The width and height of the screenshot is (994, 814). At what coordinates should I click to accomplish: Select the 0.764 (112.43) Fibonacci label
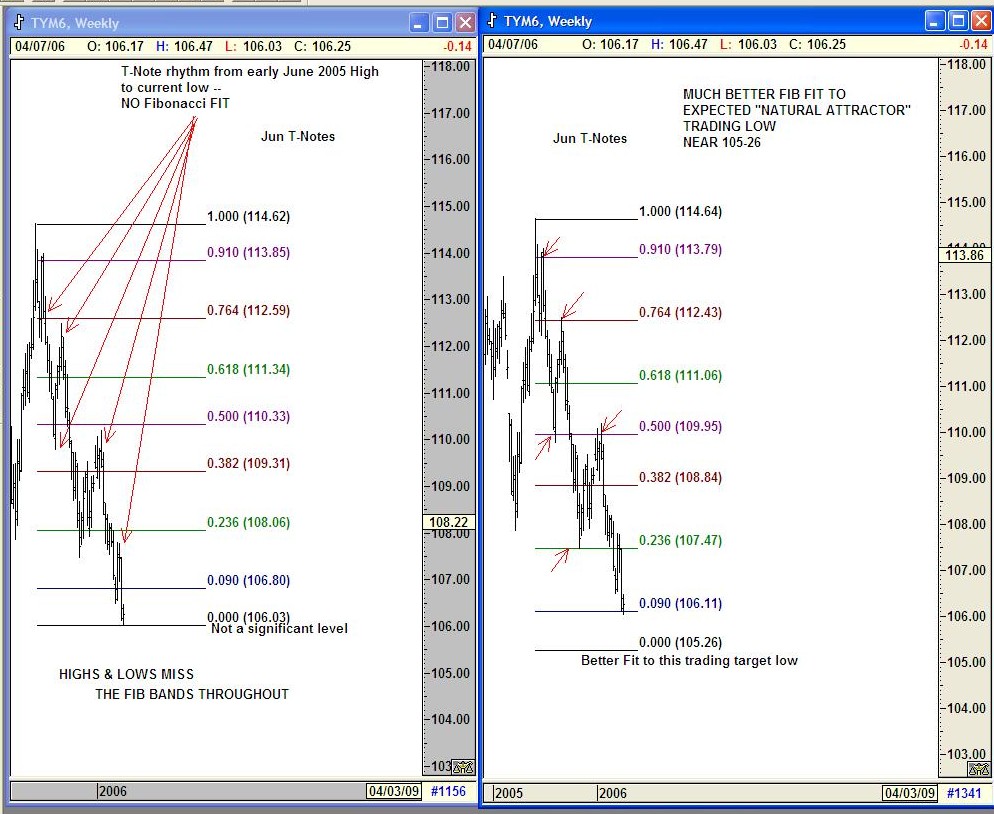pyautogui.click(x=680, y=312)
